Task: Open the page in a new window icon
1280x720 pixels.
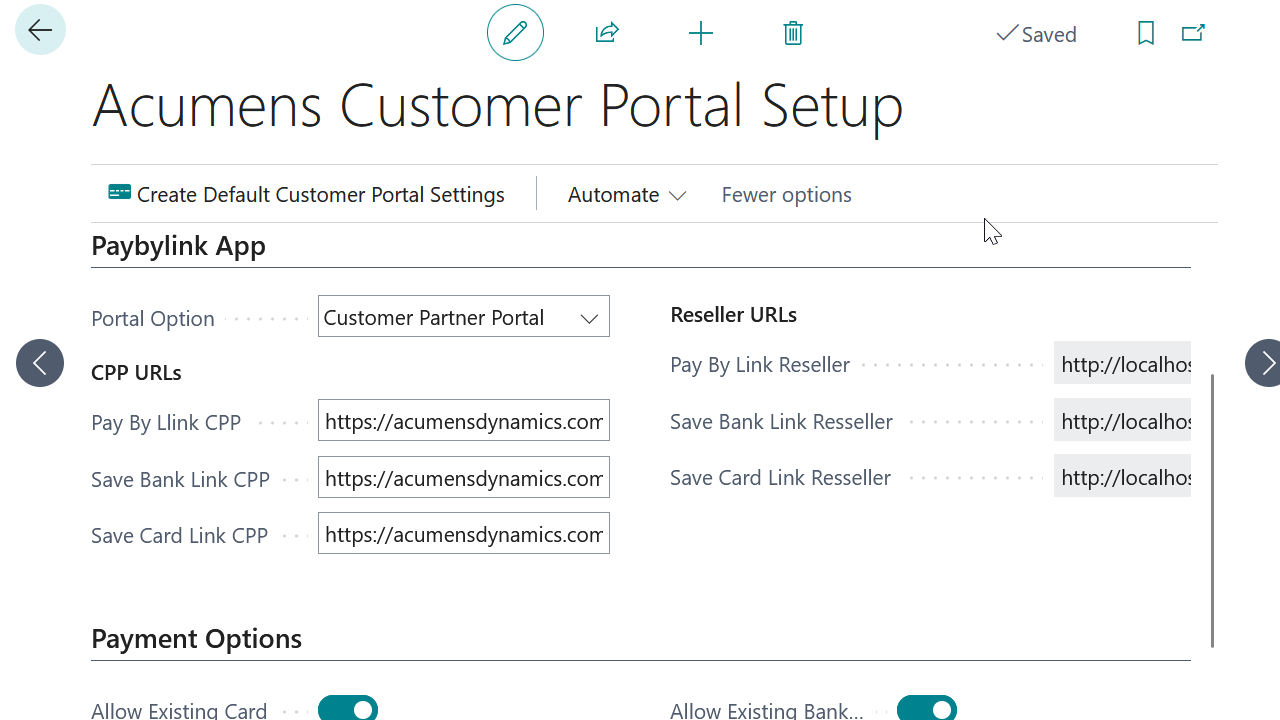Action: 1192,33
